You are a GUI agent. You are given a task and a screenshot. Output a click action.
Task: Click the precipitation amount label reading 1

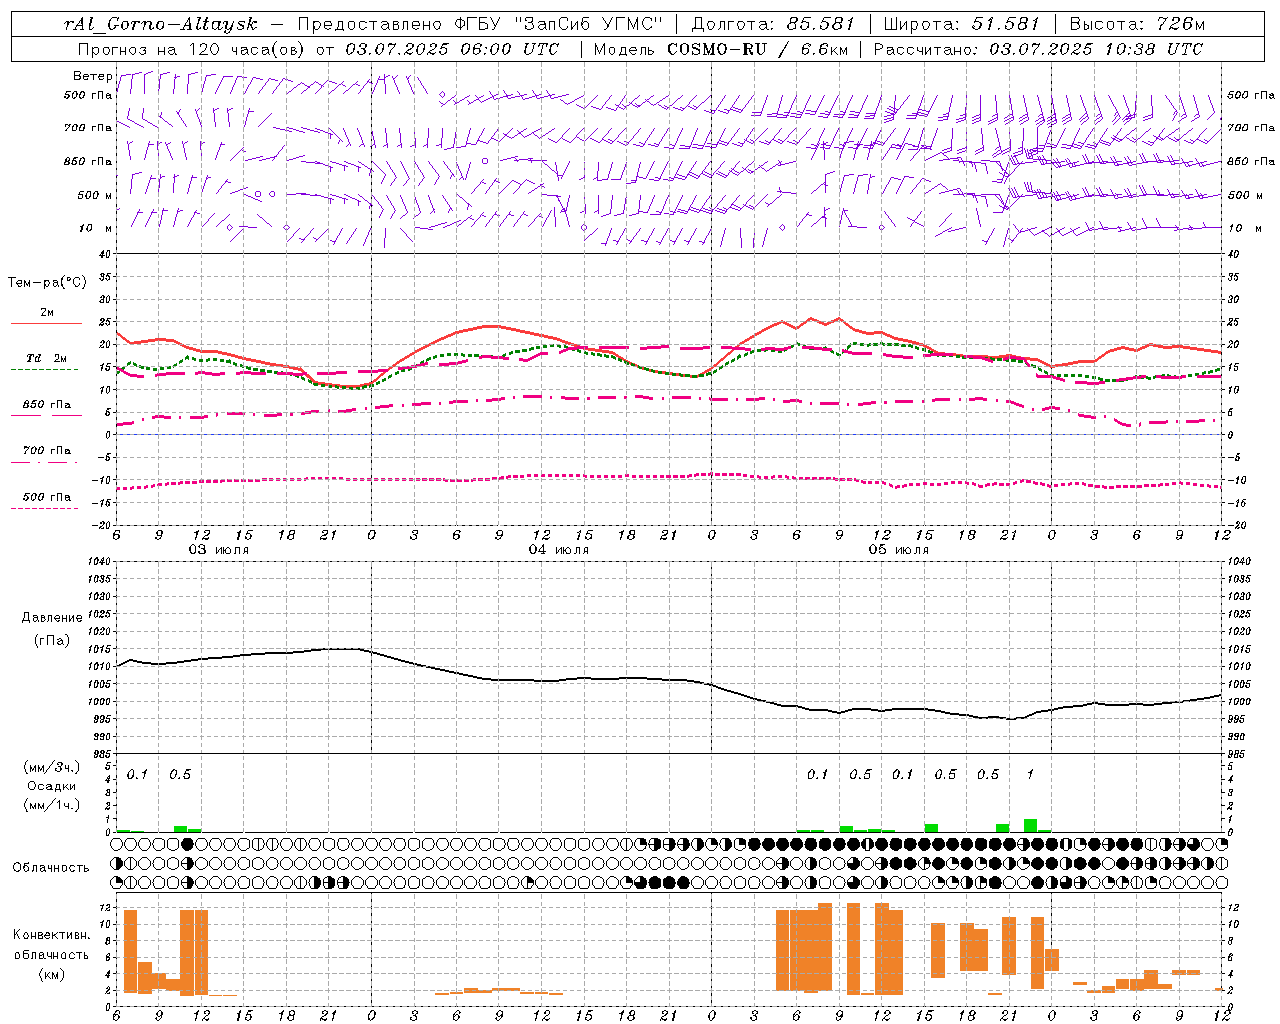1030,774
